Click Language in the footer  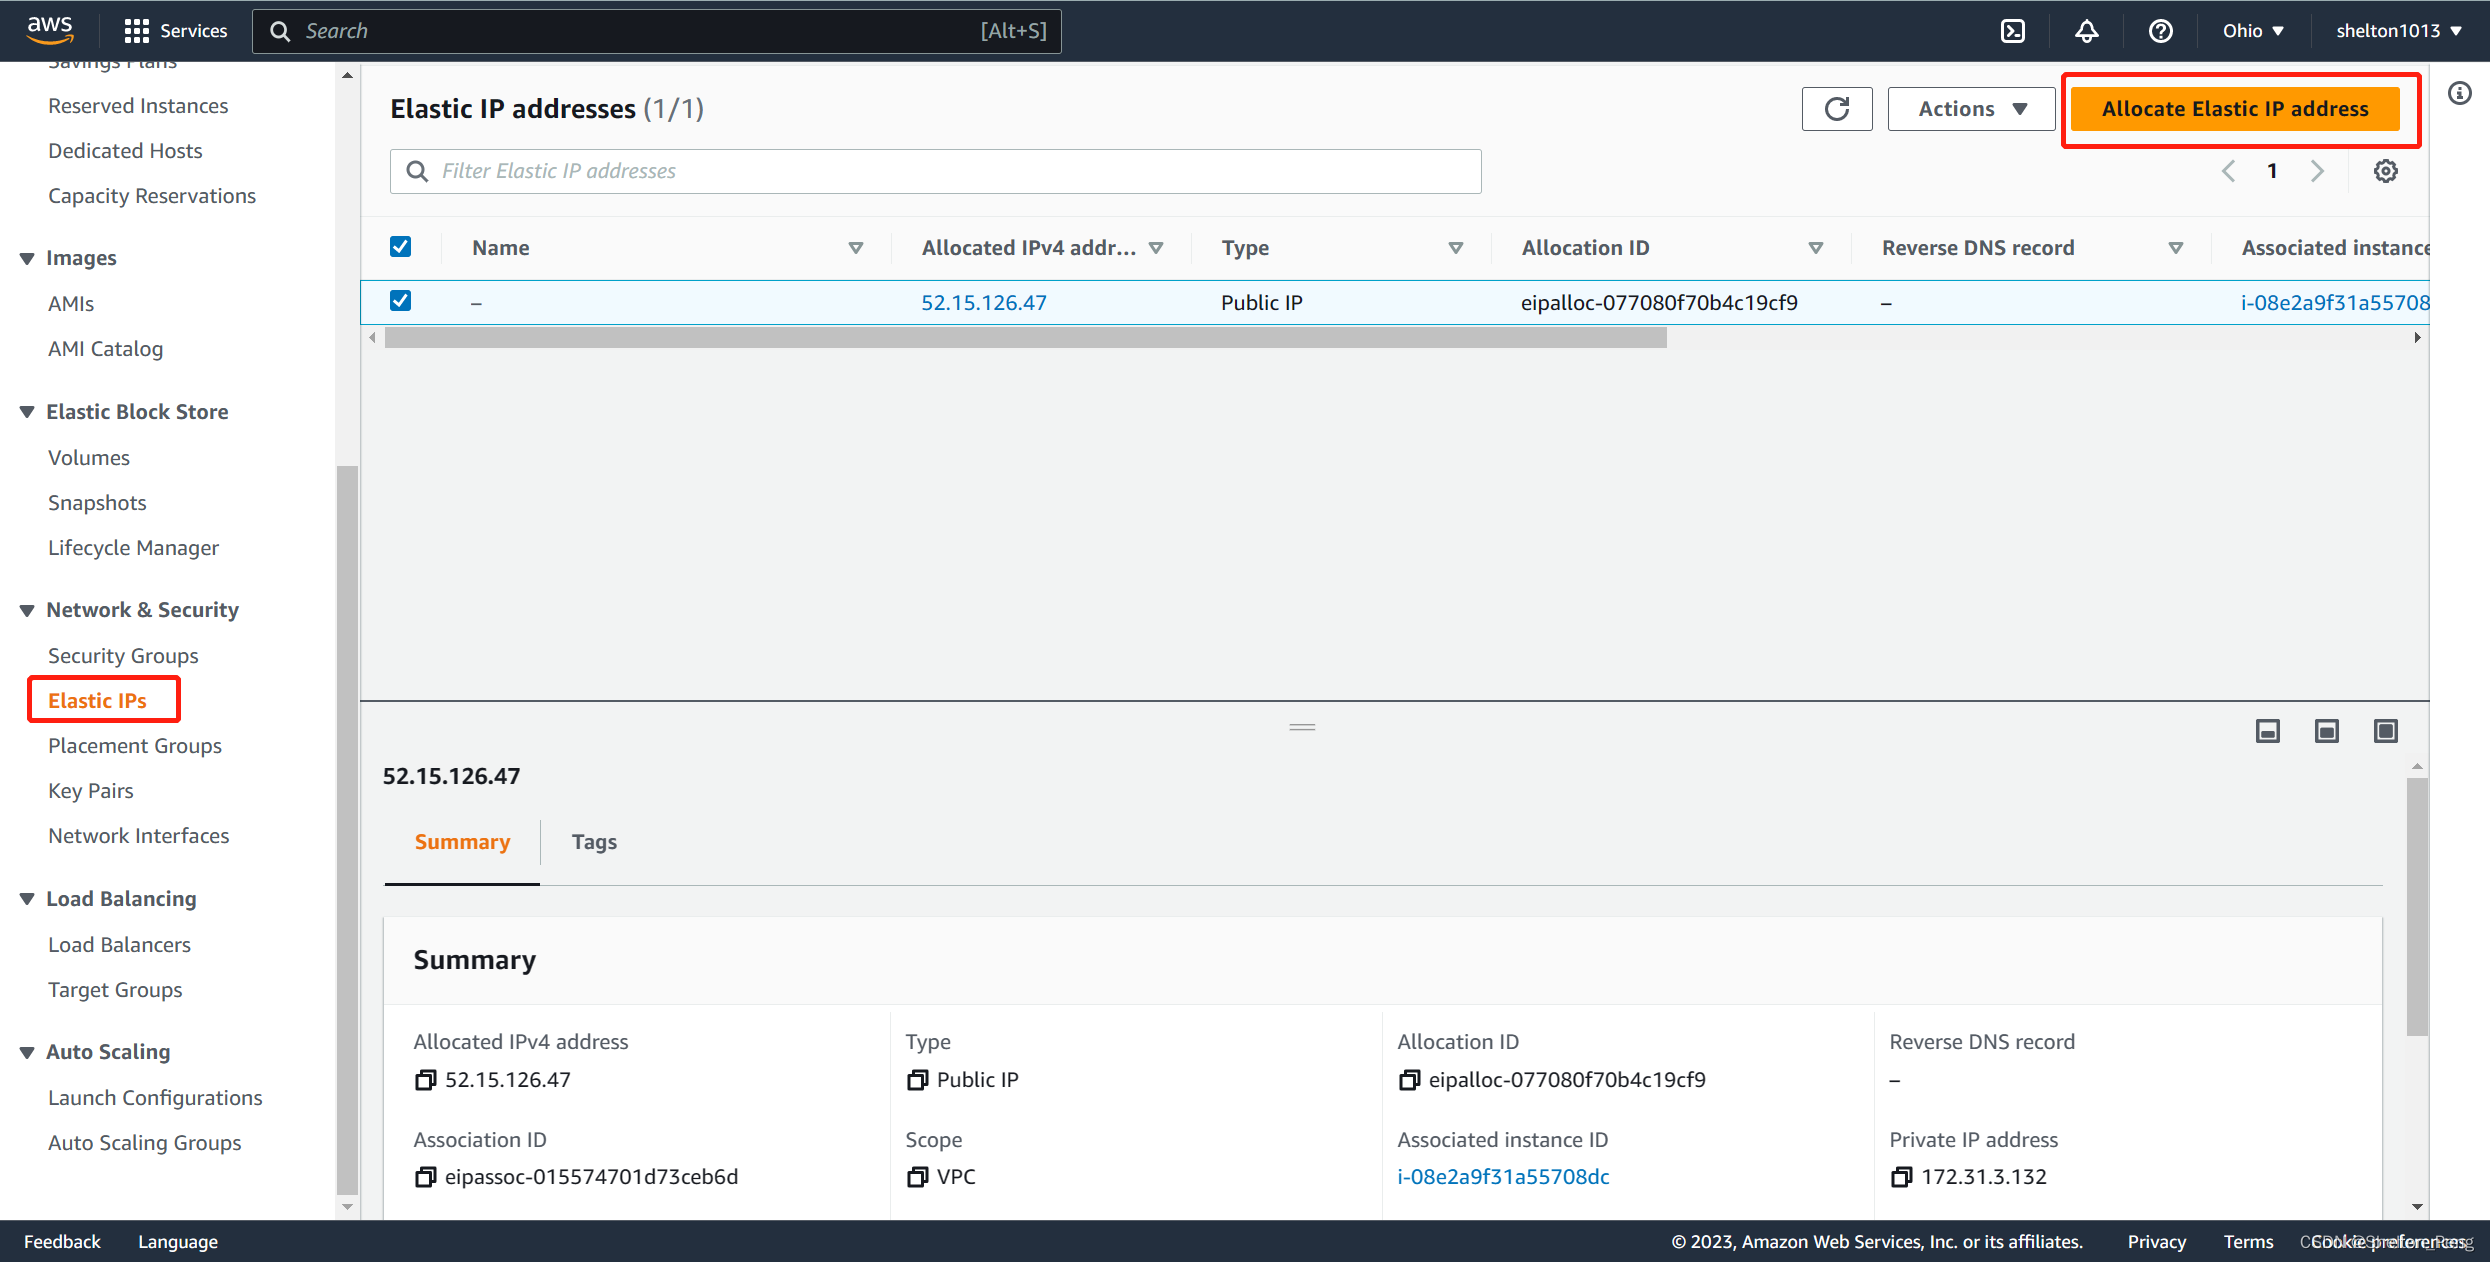178,1241
